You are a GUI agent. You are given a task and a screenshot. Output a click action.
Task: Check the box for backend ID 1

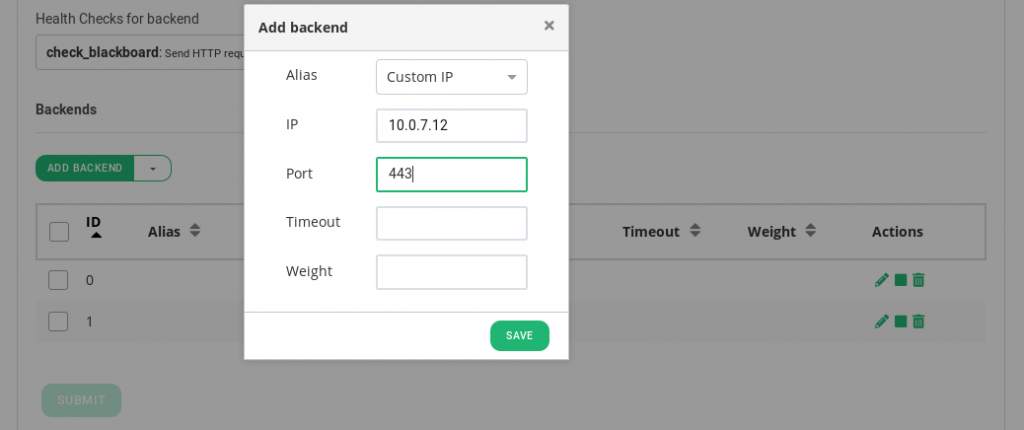coord(58,322)
